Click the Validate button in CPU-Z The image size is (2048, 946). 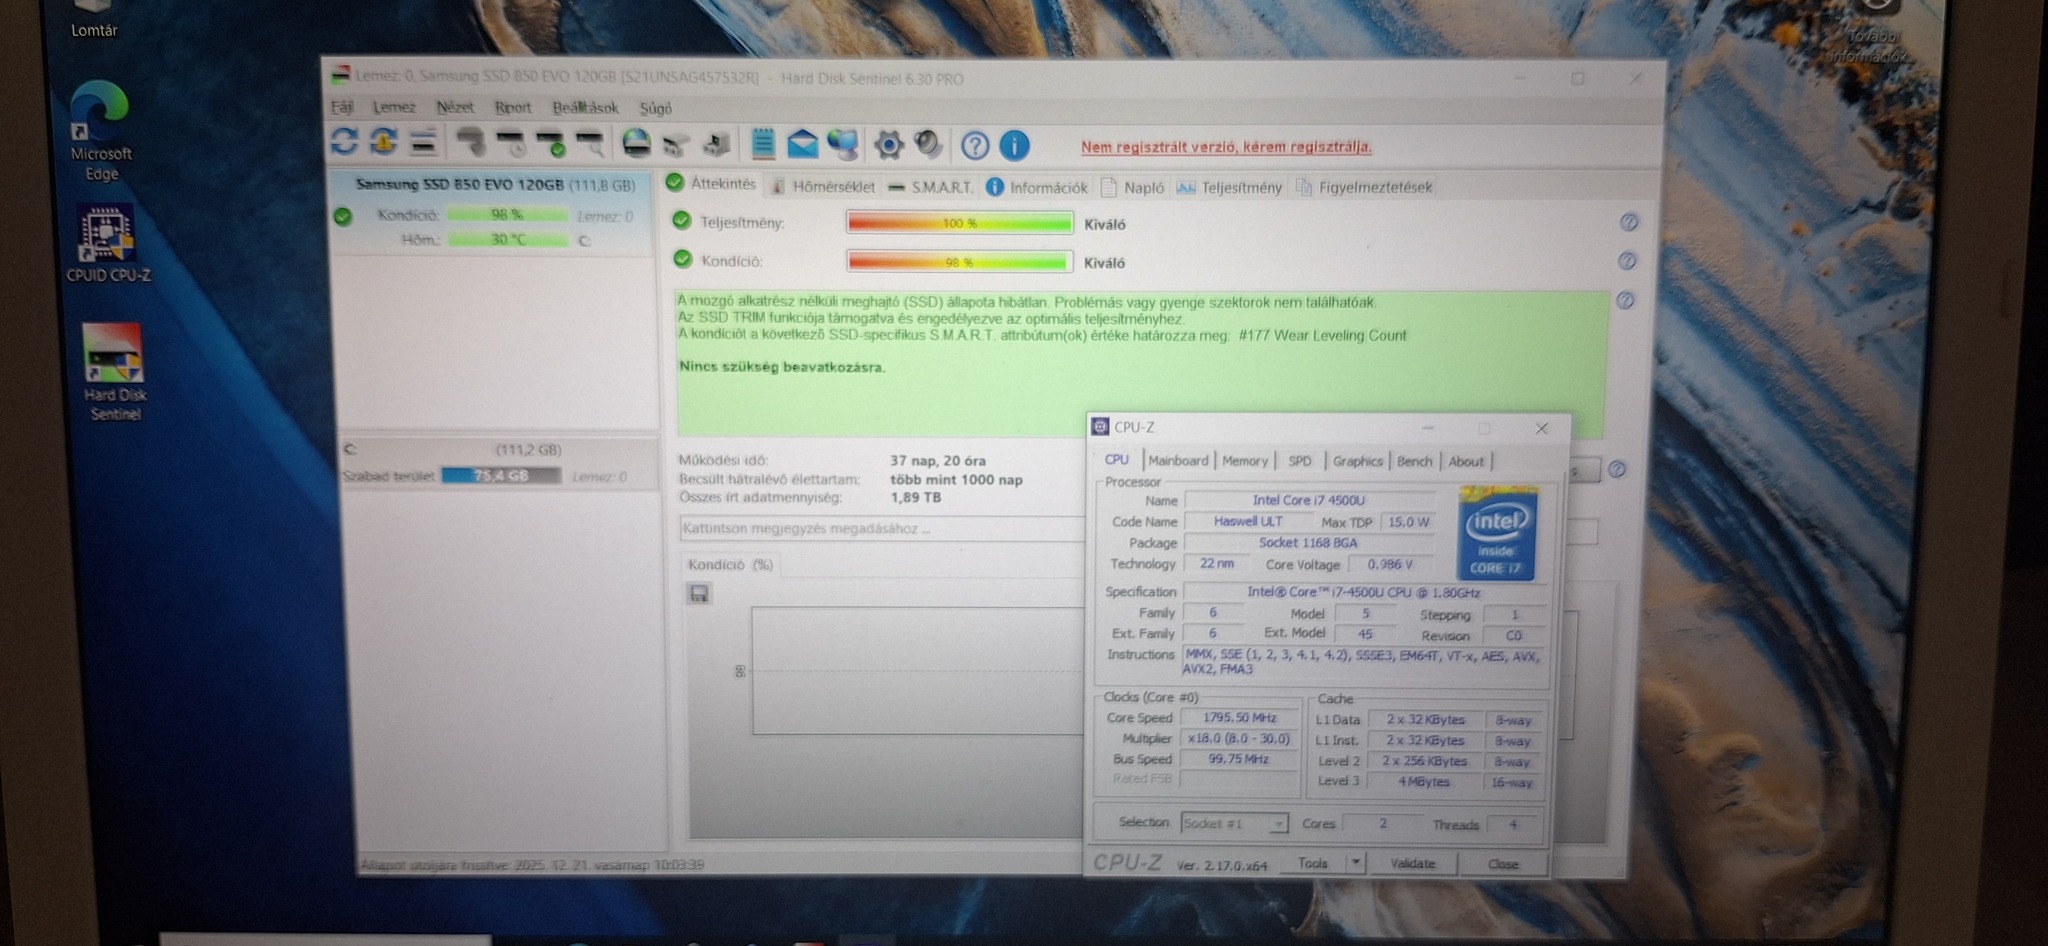(x=1412, y=864)
